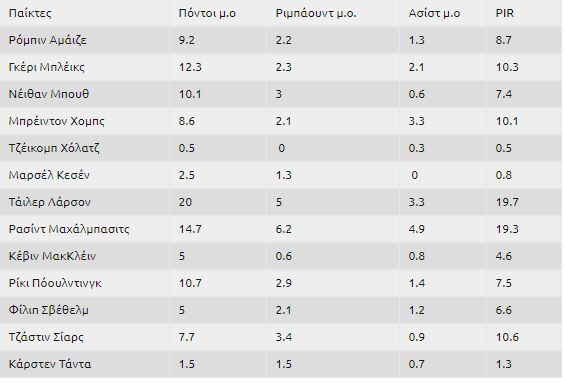This screenshot has height=389, width=565.
Task: Click the Πόντοι μ.ο column header
Action: pyautogui.click(x=207, y=13)
